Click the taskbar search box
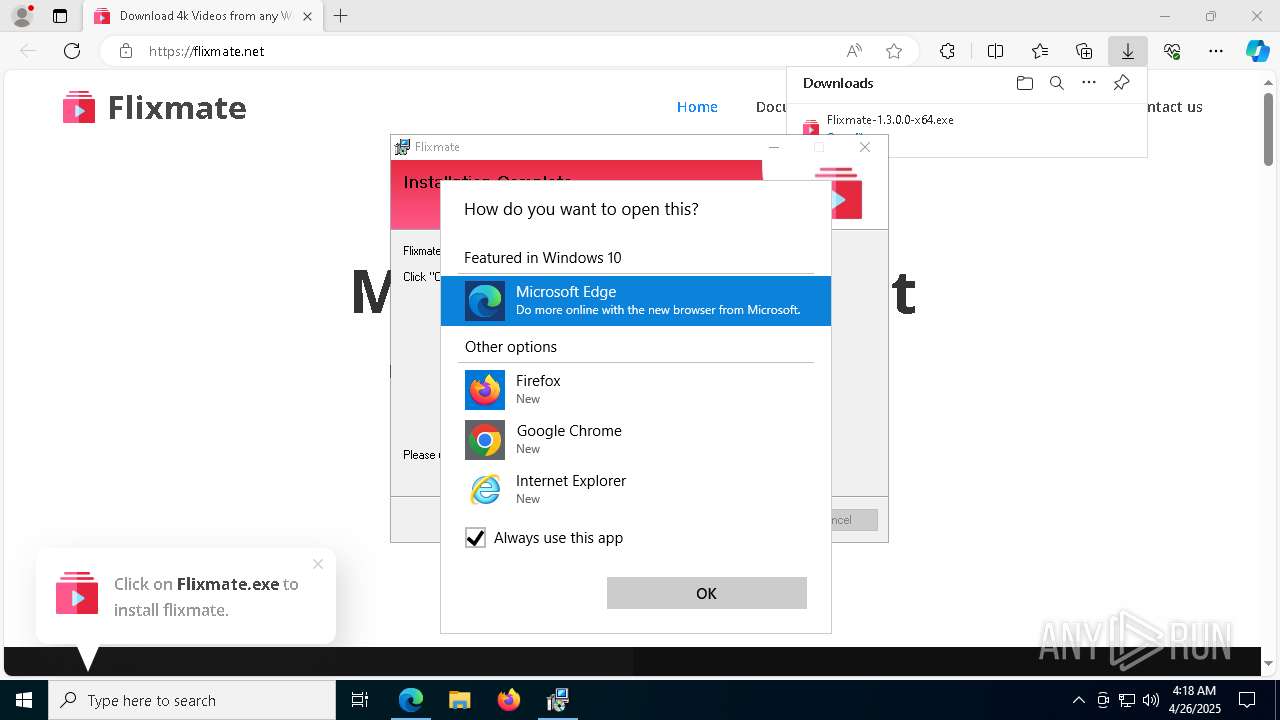1280x720 pixels. click(x=192, y=700)
